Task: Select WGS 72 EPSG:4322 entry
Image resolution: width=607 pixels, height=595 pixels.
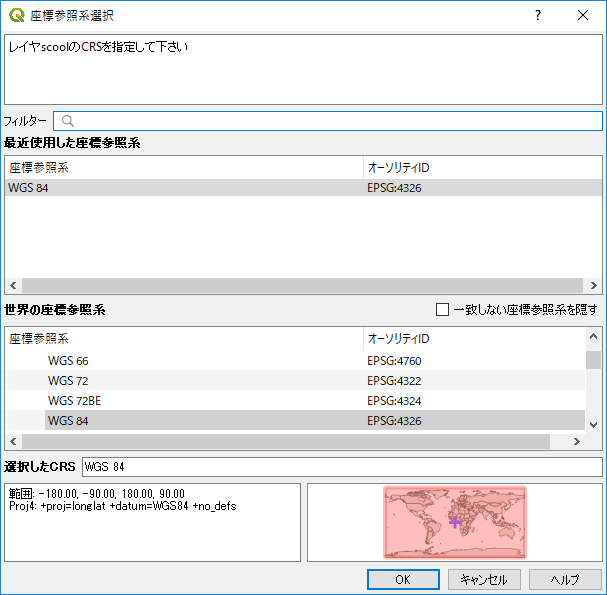Action: [x=68, y=381]
